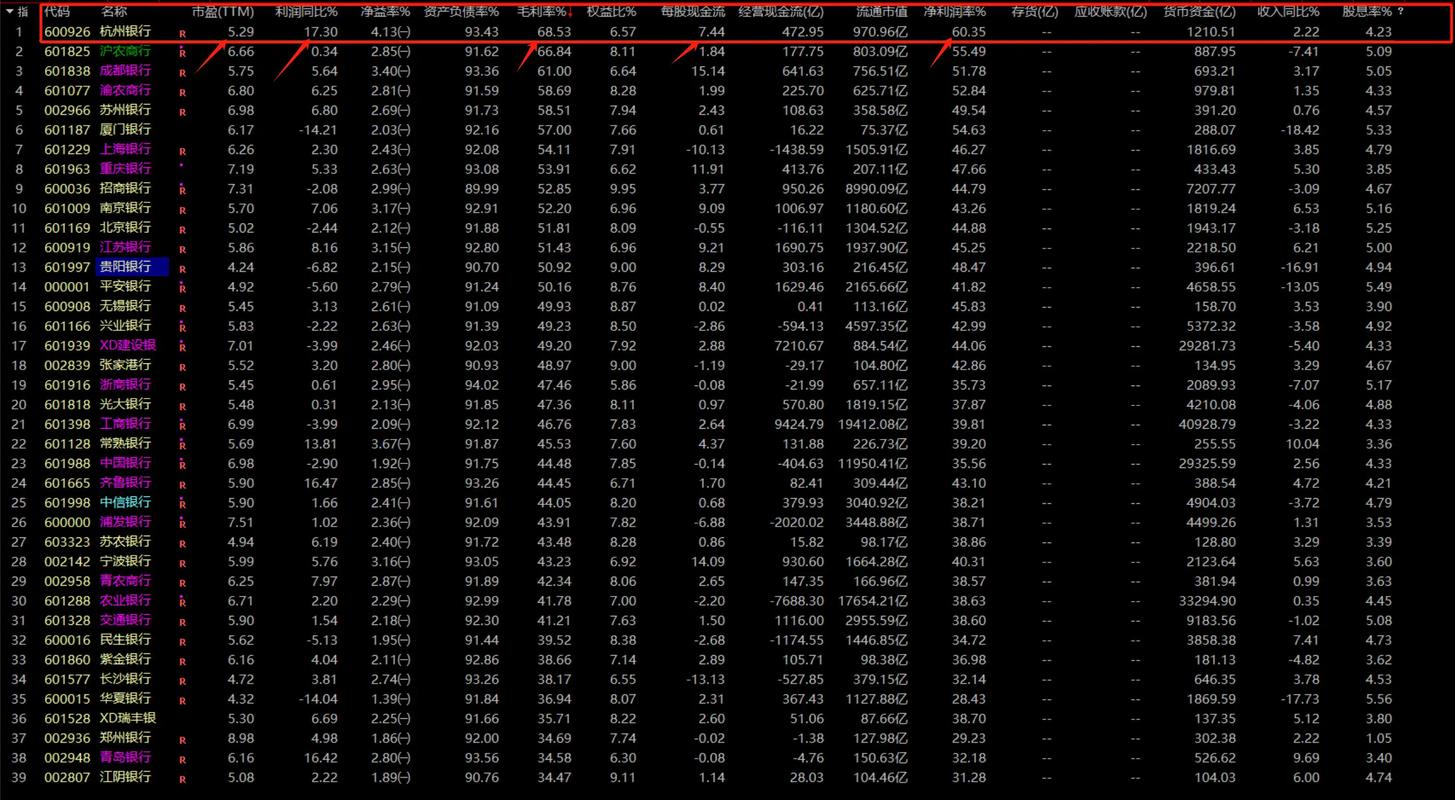
Task: Click the 货币资金(亿) column header
Action: (x=1199, y=12)
